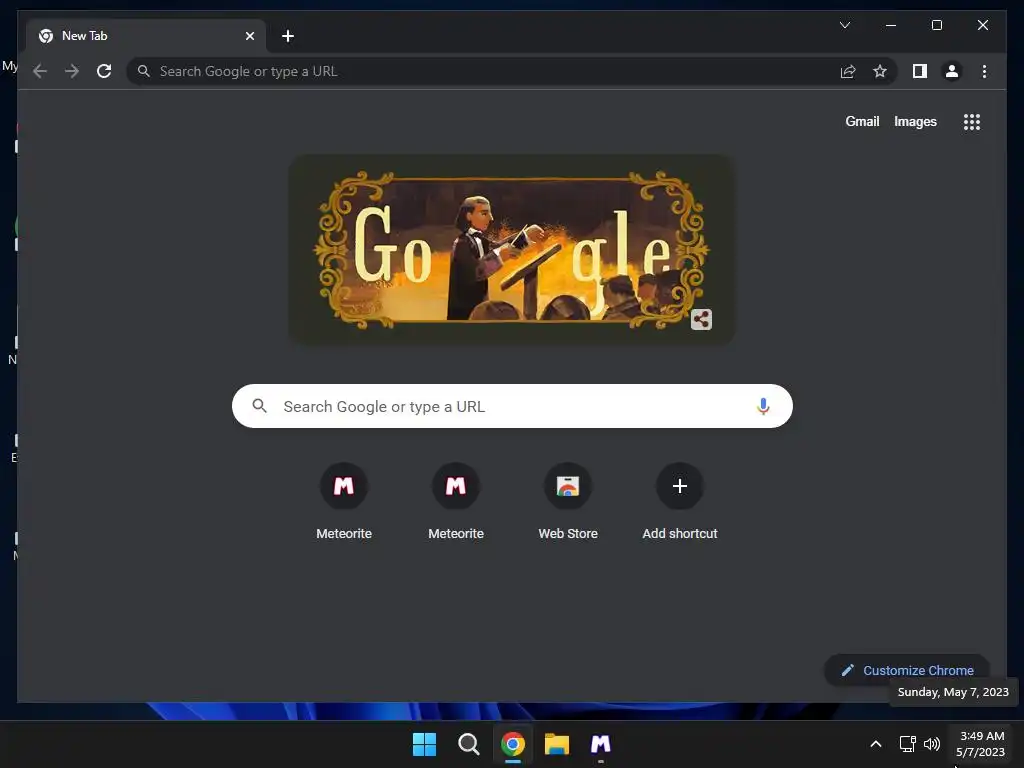
Task: Click the network icon in the system tray
Action: tap(907, 744)
